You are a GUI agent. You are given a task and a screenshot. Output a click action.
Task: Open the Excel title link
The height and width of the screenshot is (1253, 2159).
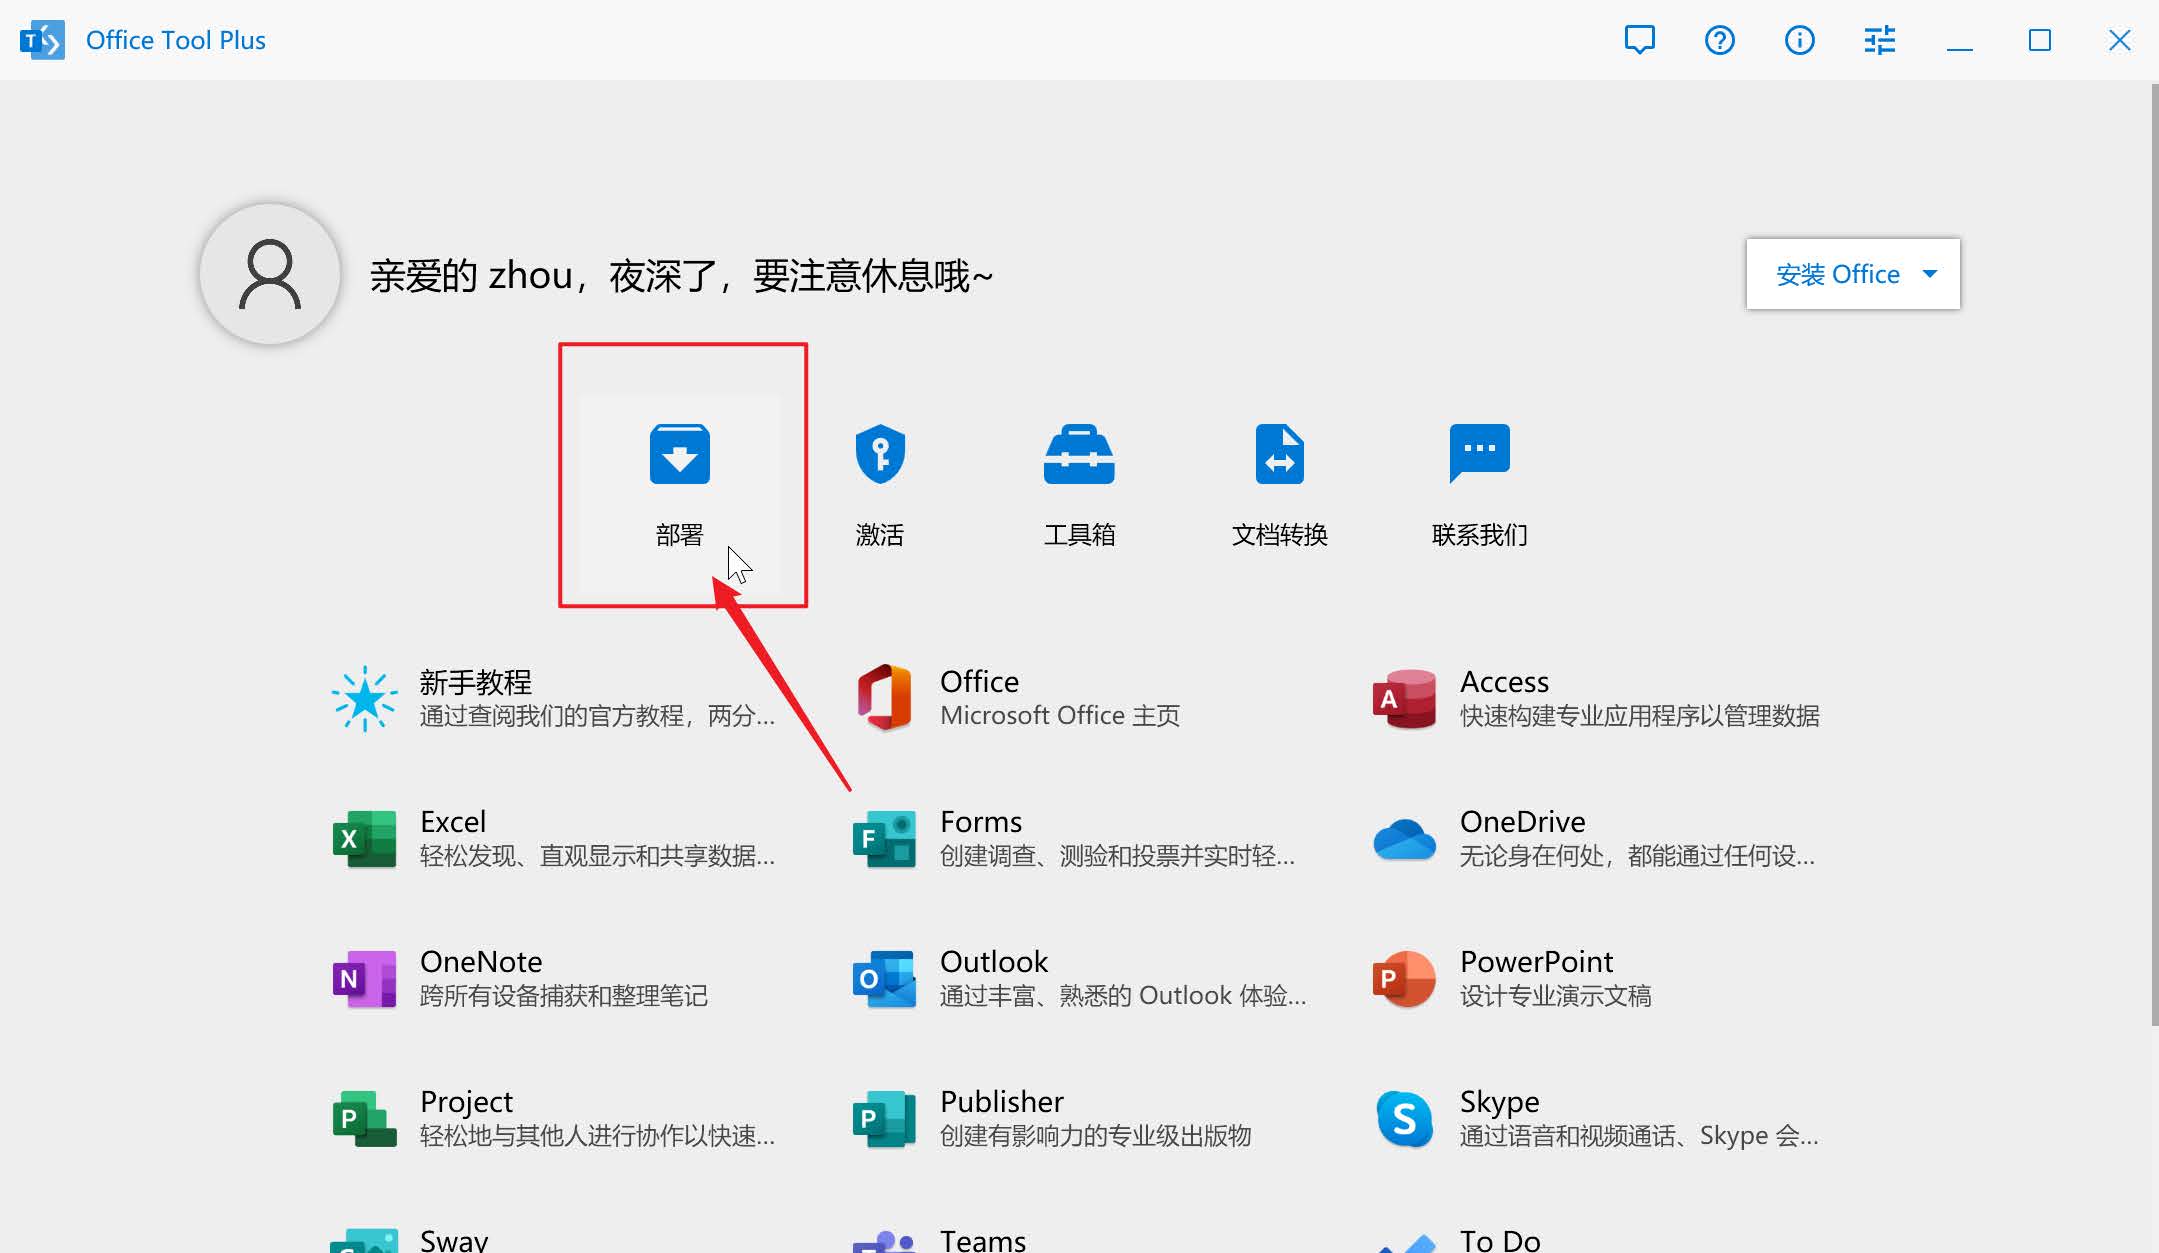tap(453, 822)
